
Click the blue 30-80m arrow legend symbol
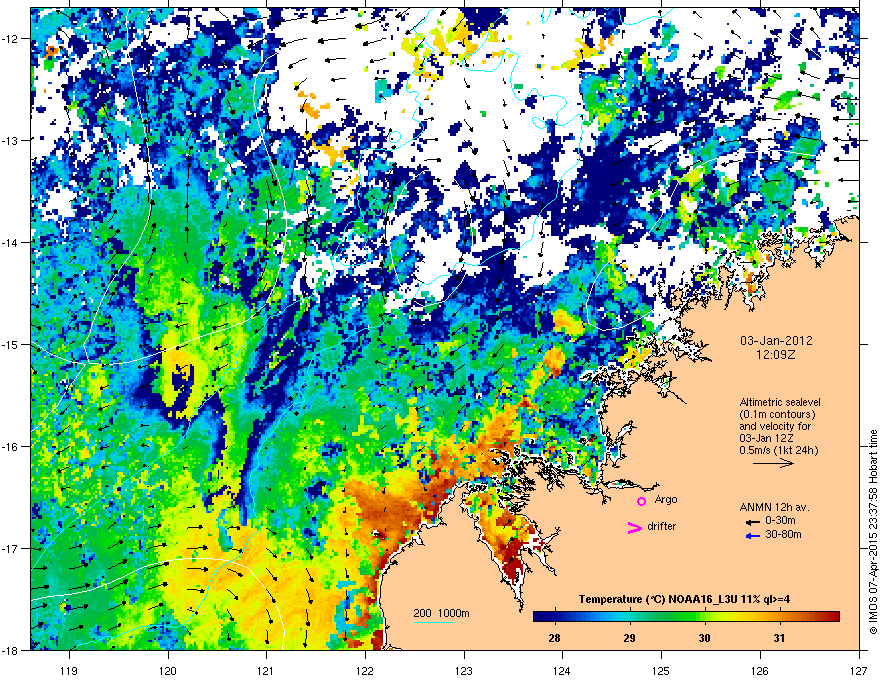click(752, 536)
